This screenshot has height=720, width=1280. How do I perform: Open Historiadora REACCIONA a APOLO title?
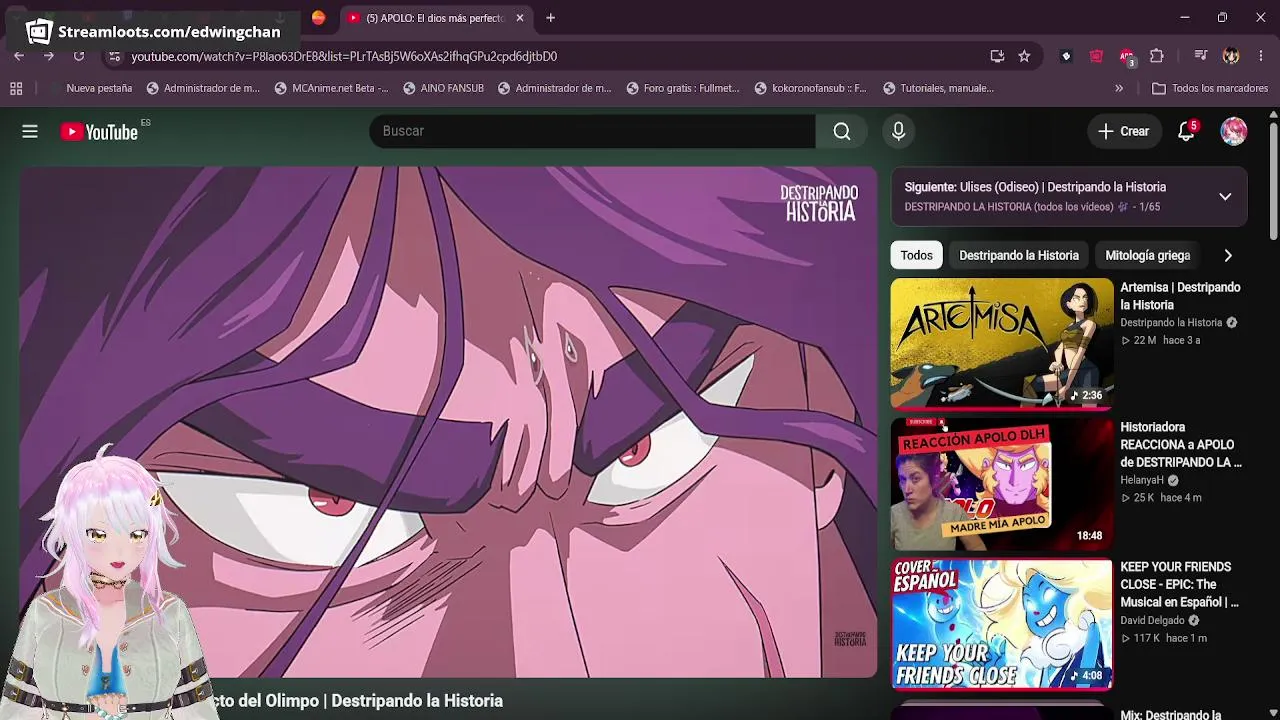point(1181,445)
